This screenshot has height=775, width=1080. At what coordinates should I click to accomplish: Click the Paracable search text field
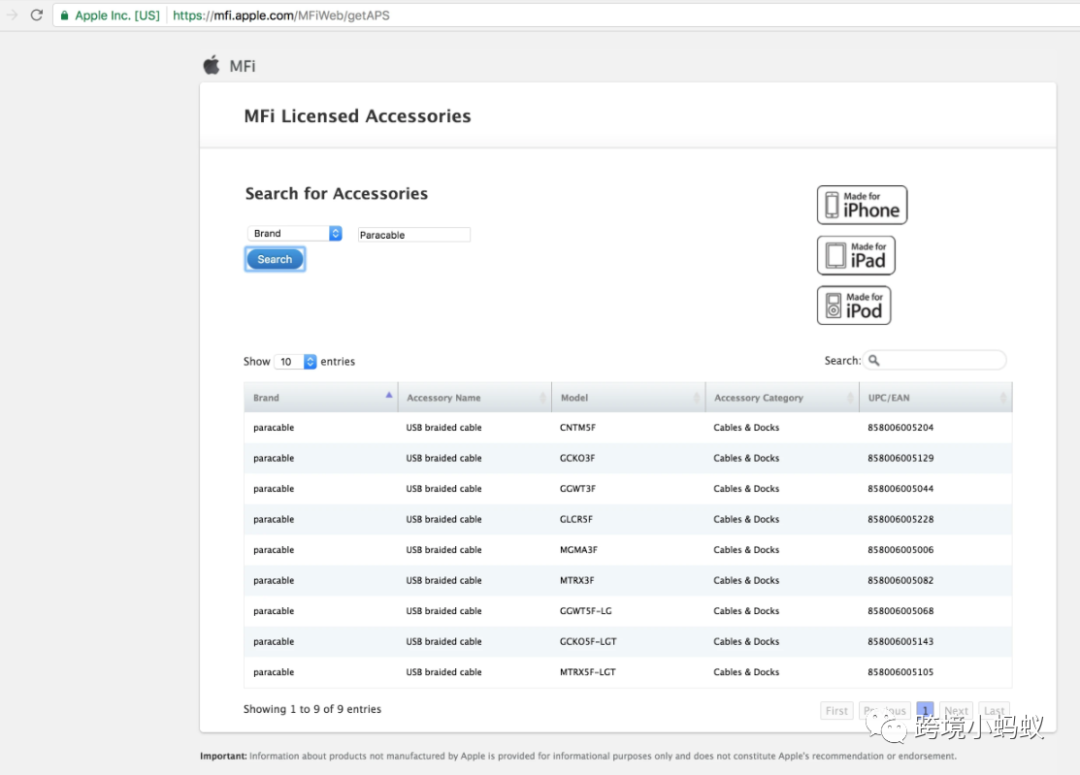414,235
